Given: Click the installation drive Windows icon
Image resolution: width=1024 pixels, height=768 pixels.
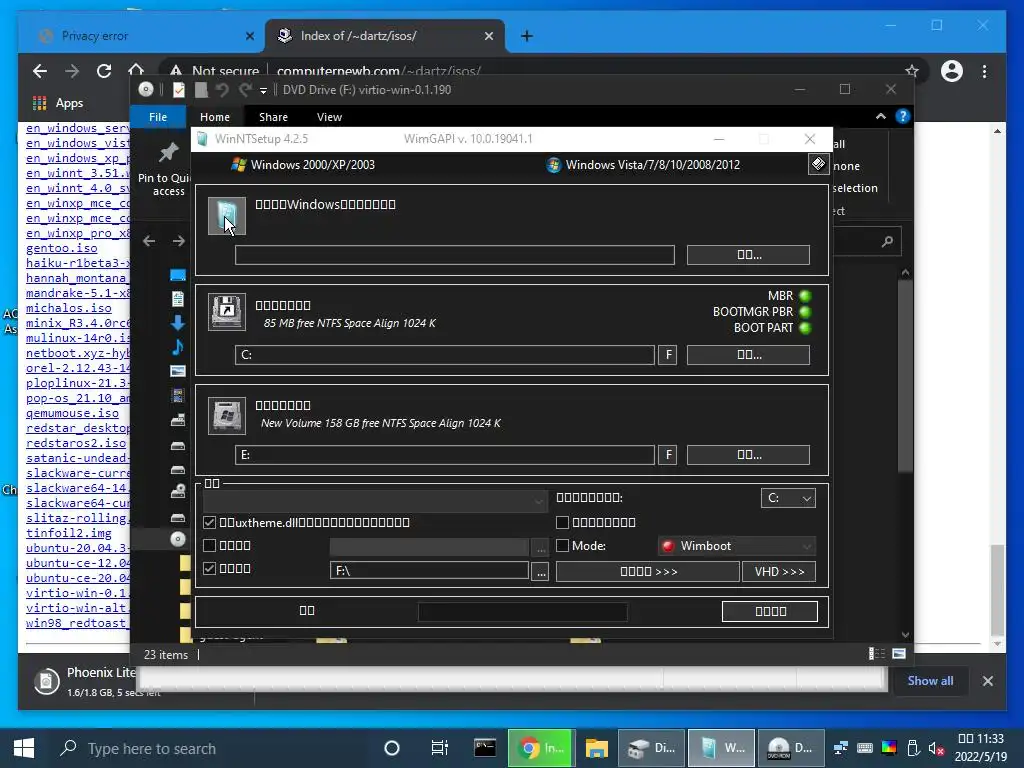Looking at the screenshot, I should tap(227, 415).
